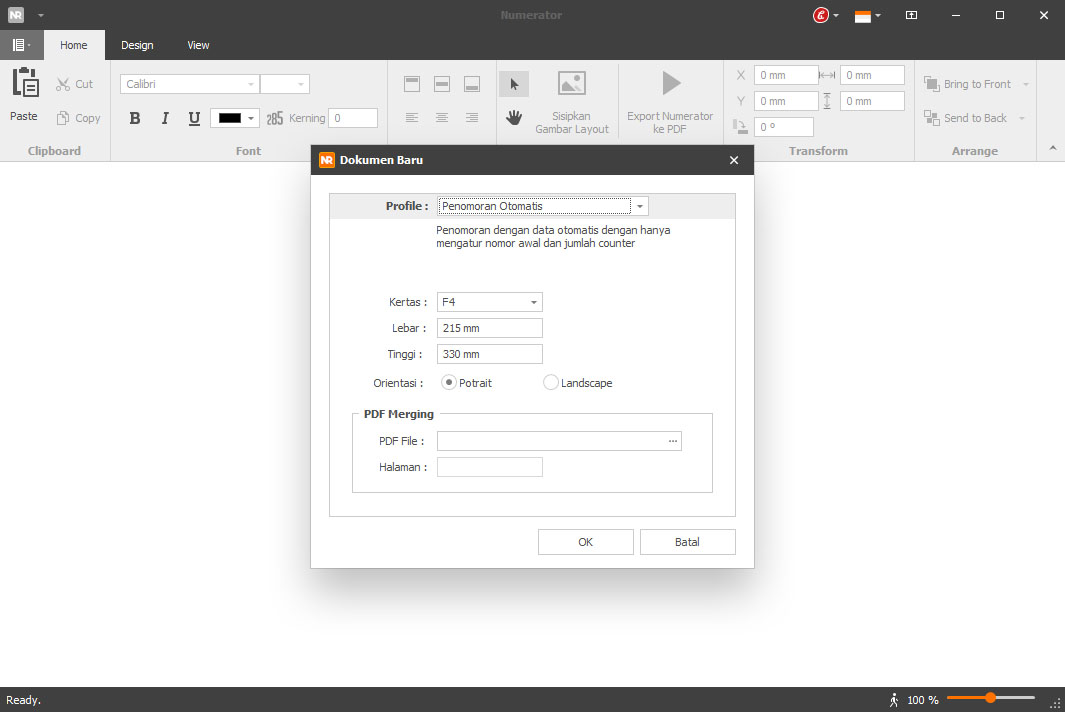Open the Calibri font name dropdown

pos(250,84)
